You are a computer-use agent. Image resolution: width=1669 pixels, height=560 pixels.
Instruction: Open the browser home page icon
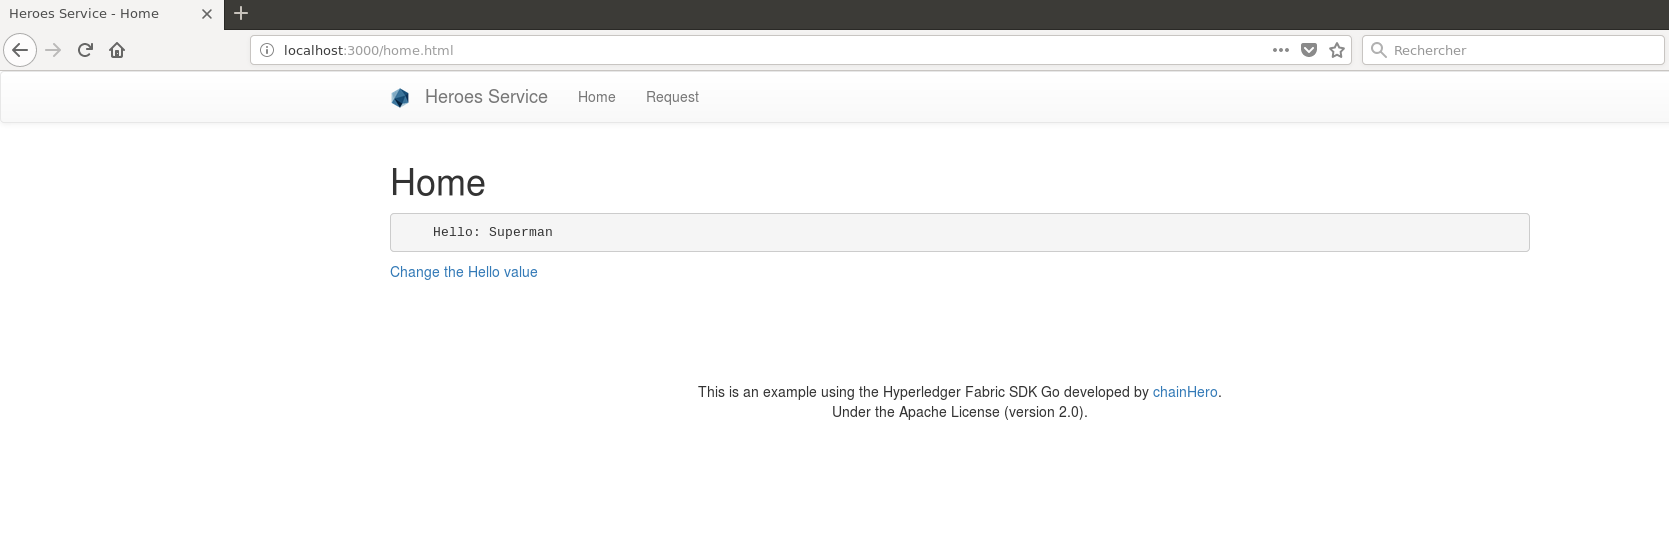coord(117,50)
